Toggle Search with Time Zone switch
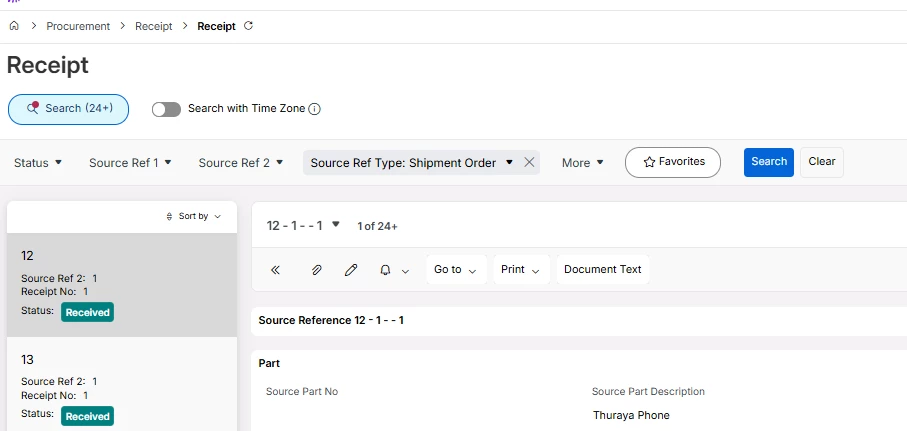This screenshot has width=907, height=431. 166,109
